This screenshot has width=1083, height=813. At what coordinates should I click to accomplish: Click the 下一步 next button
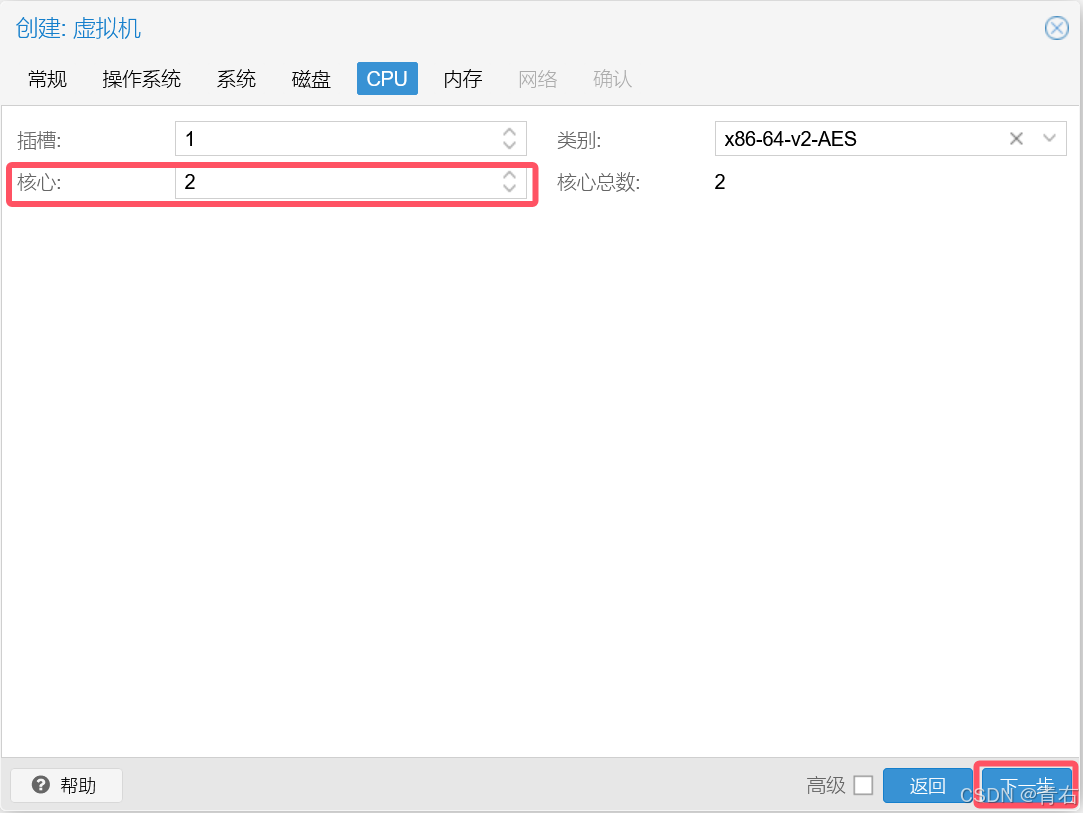point(1026,785)
